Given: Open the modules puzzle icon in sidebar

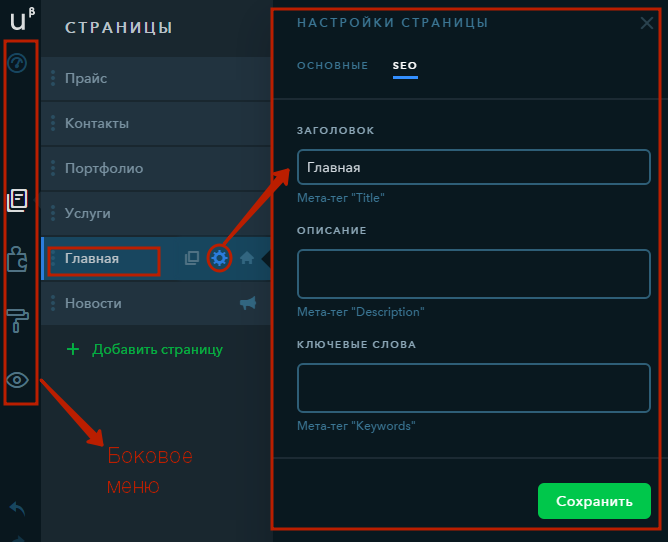Looking at the screenshot, I should pos(17,259).
